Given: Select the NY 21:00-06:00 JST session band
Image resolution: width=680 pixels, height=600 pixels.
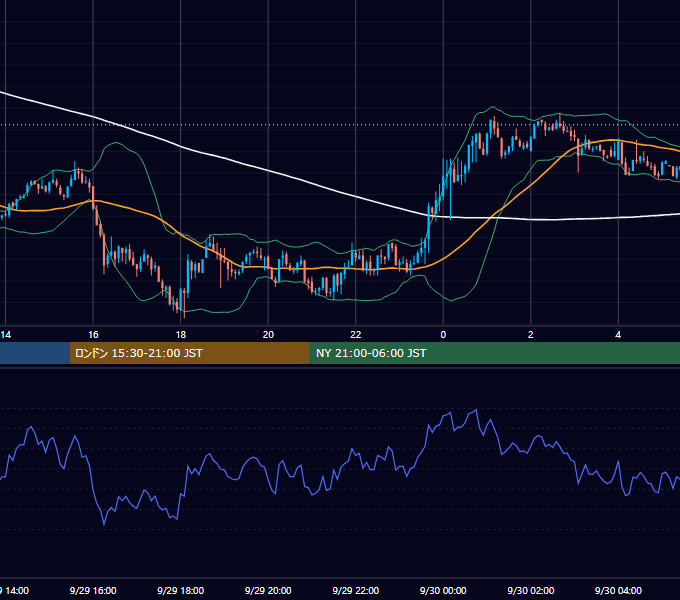Looking at the screenshot, I should [495, 353].
